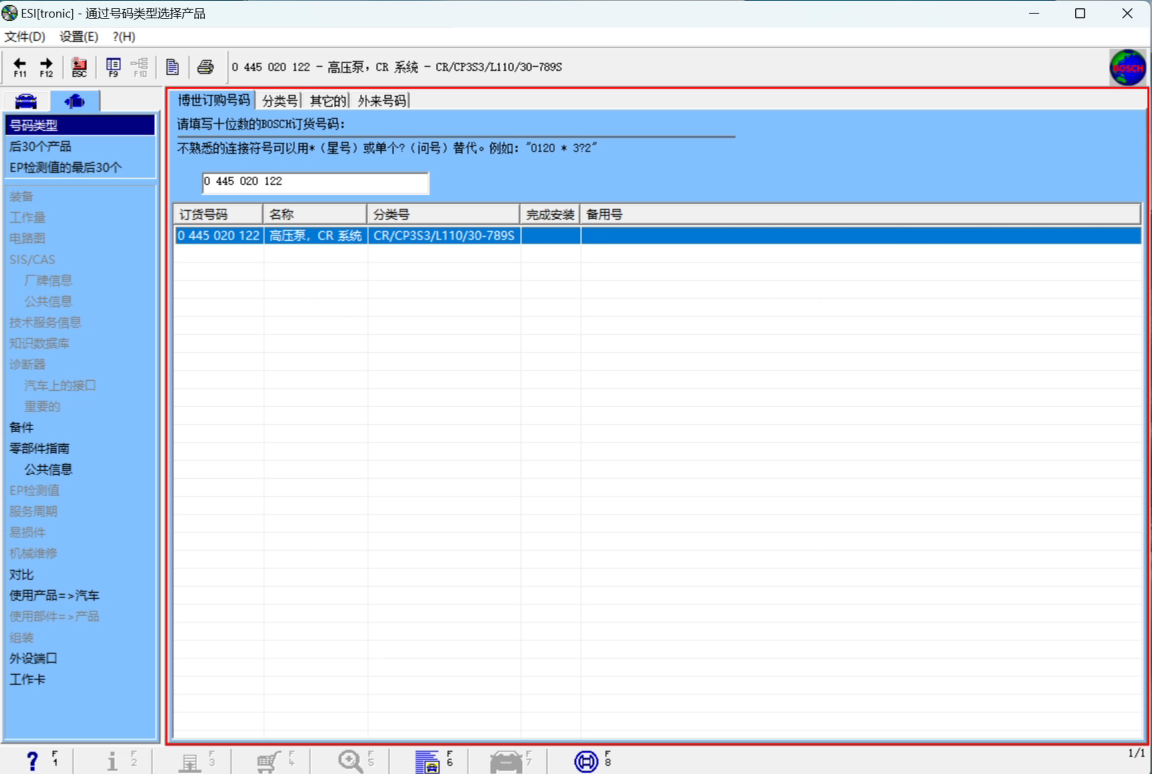Click the greyed 使用部件=>产品 sidebar entry

point(54,616)
